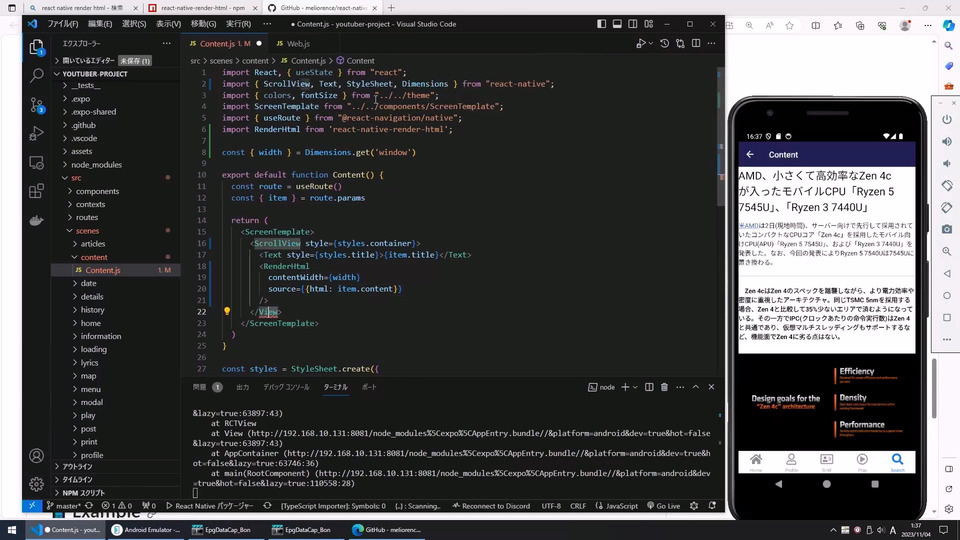960x540 pixels.
Task: Collapse the scenes folder
Action: pyautogui.click(x=87, y=231)
